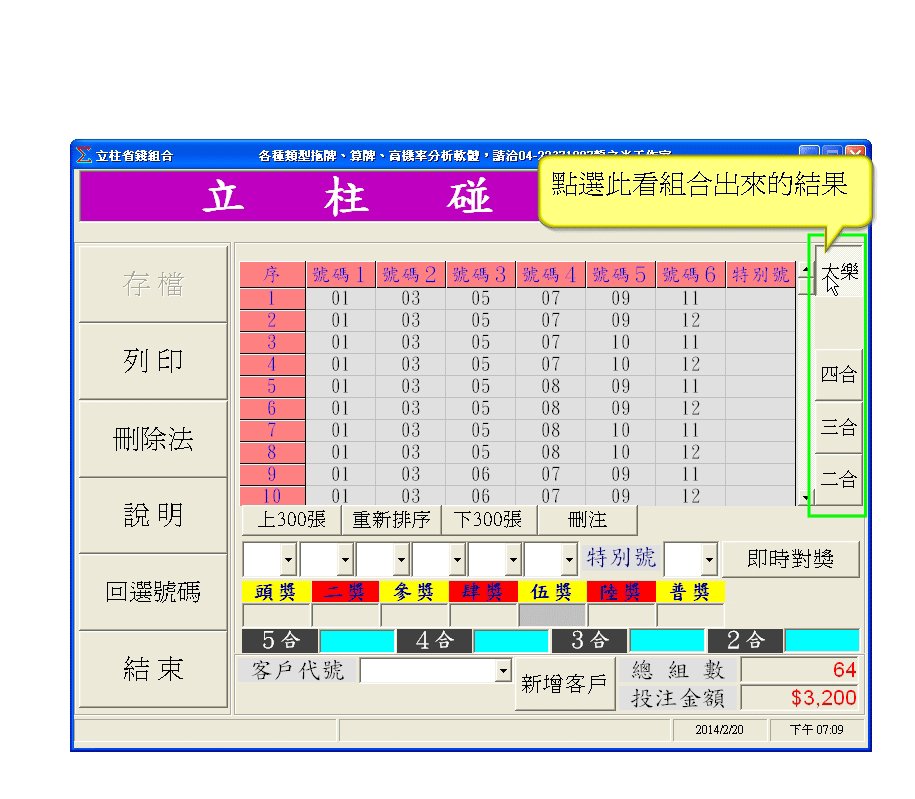
Task: Open the sixth number dropdown
Action: 569,560
